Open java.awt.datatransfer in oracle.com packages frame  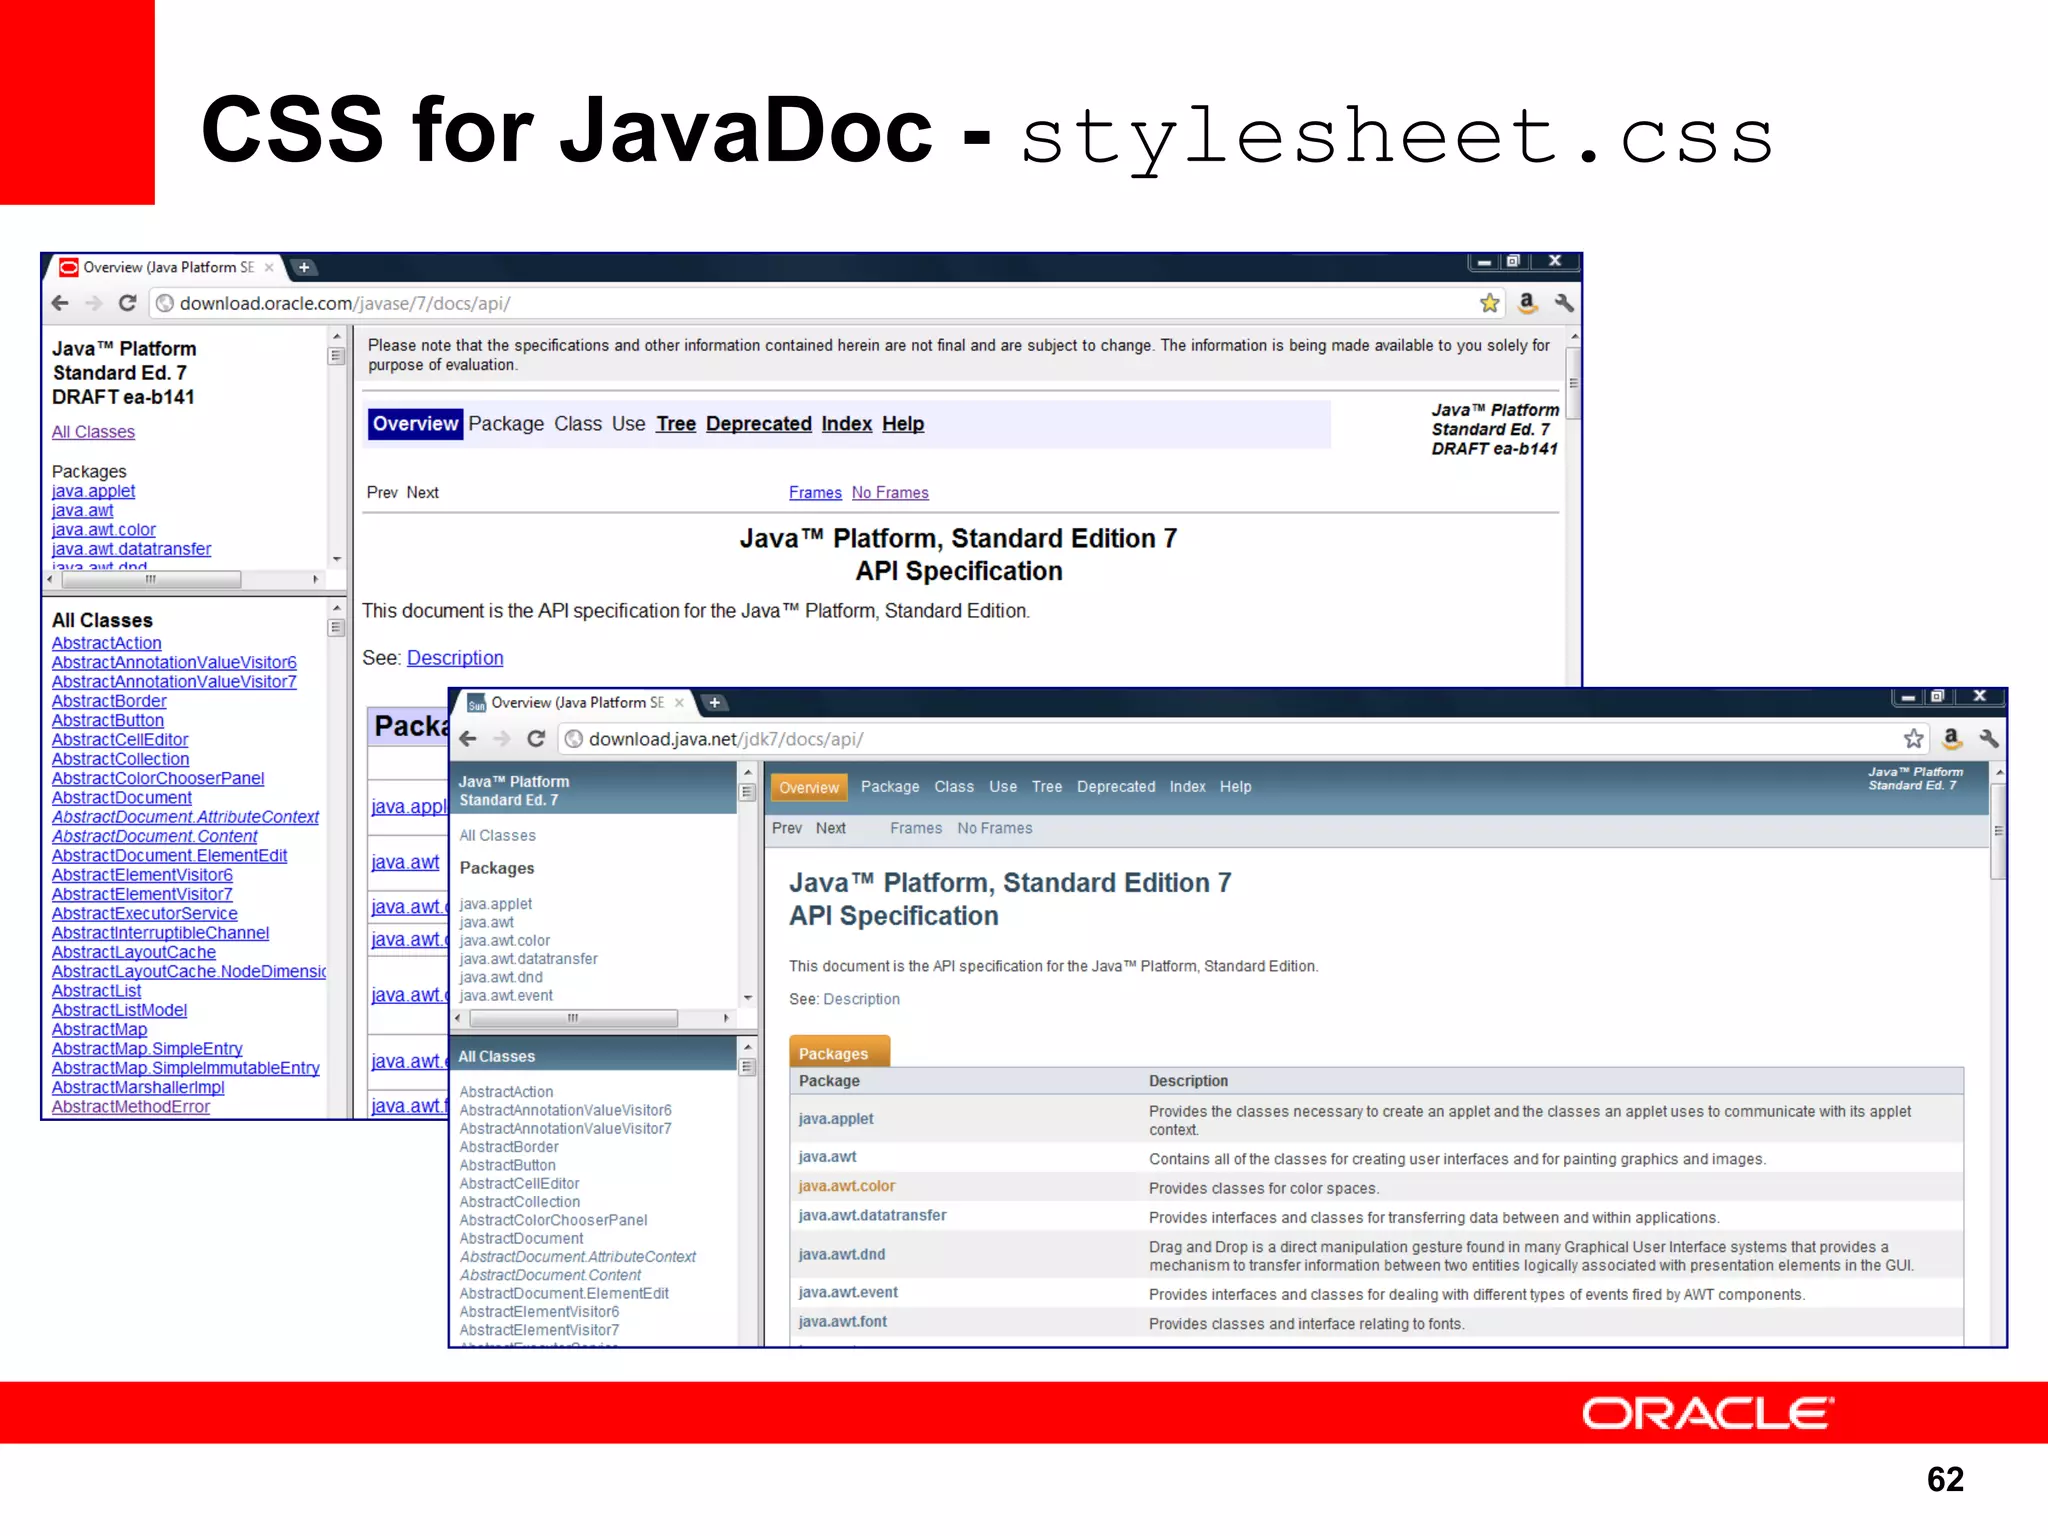point(131,549)
